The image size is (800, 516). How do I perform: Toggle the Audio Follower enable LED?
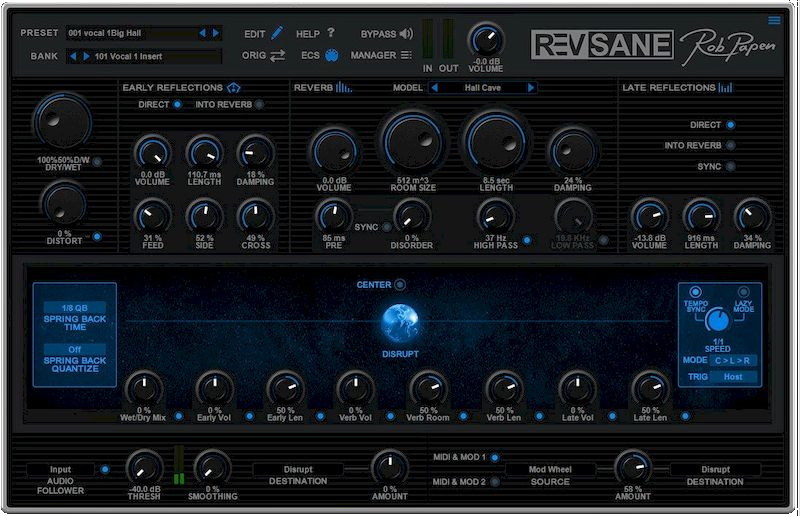(x=105, y=469)
